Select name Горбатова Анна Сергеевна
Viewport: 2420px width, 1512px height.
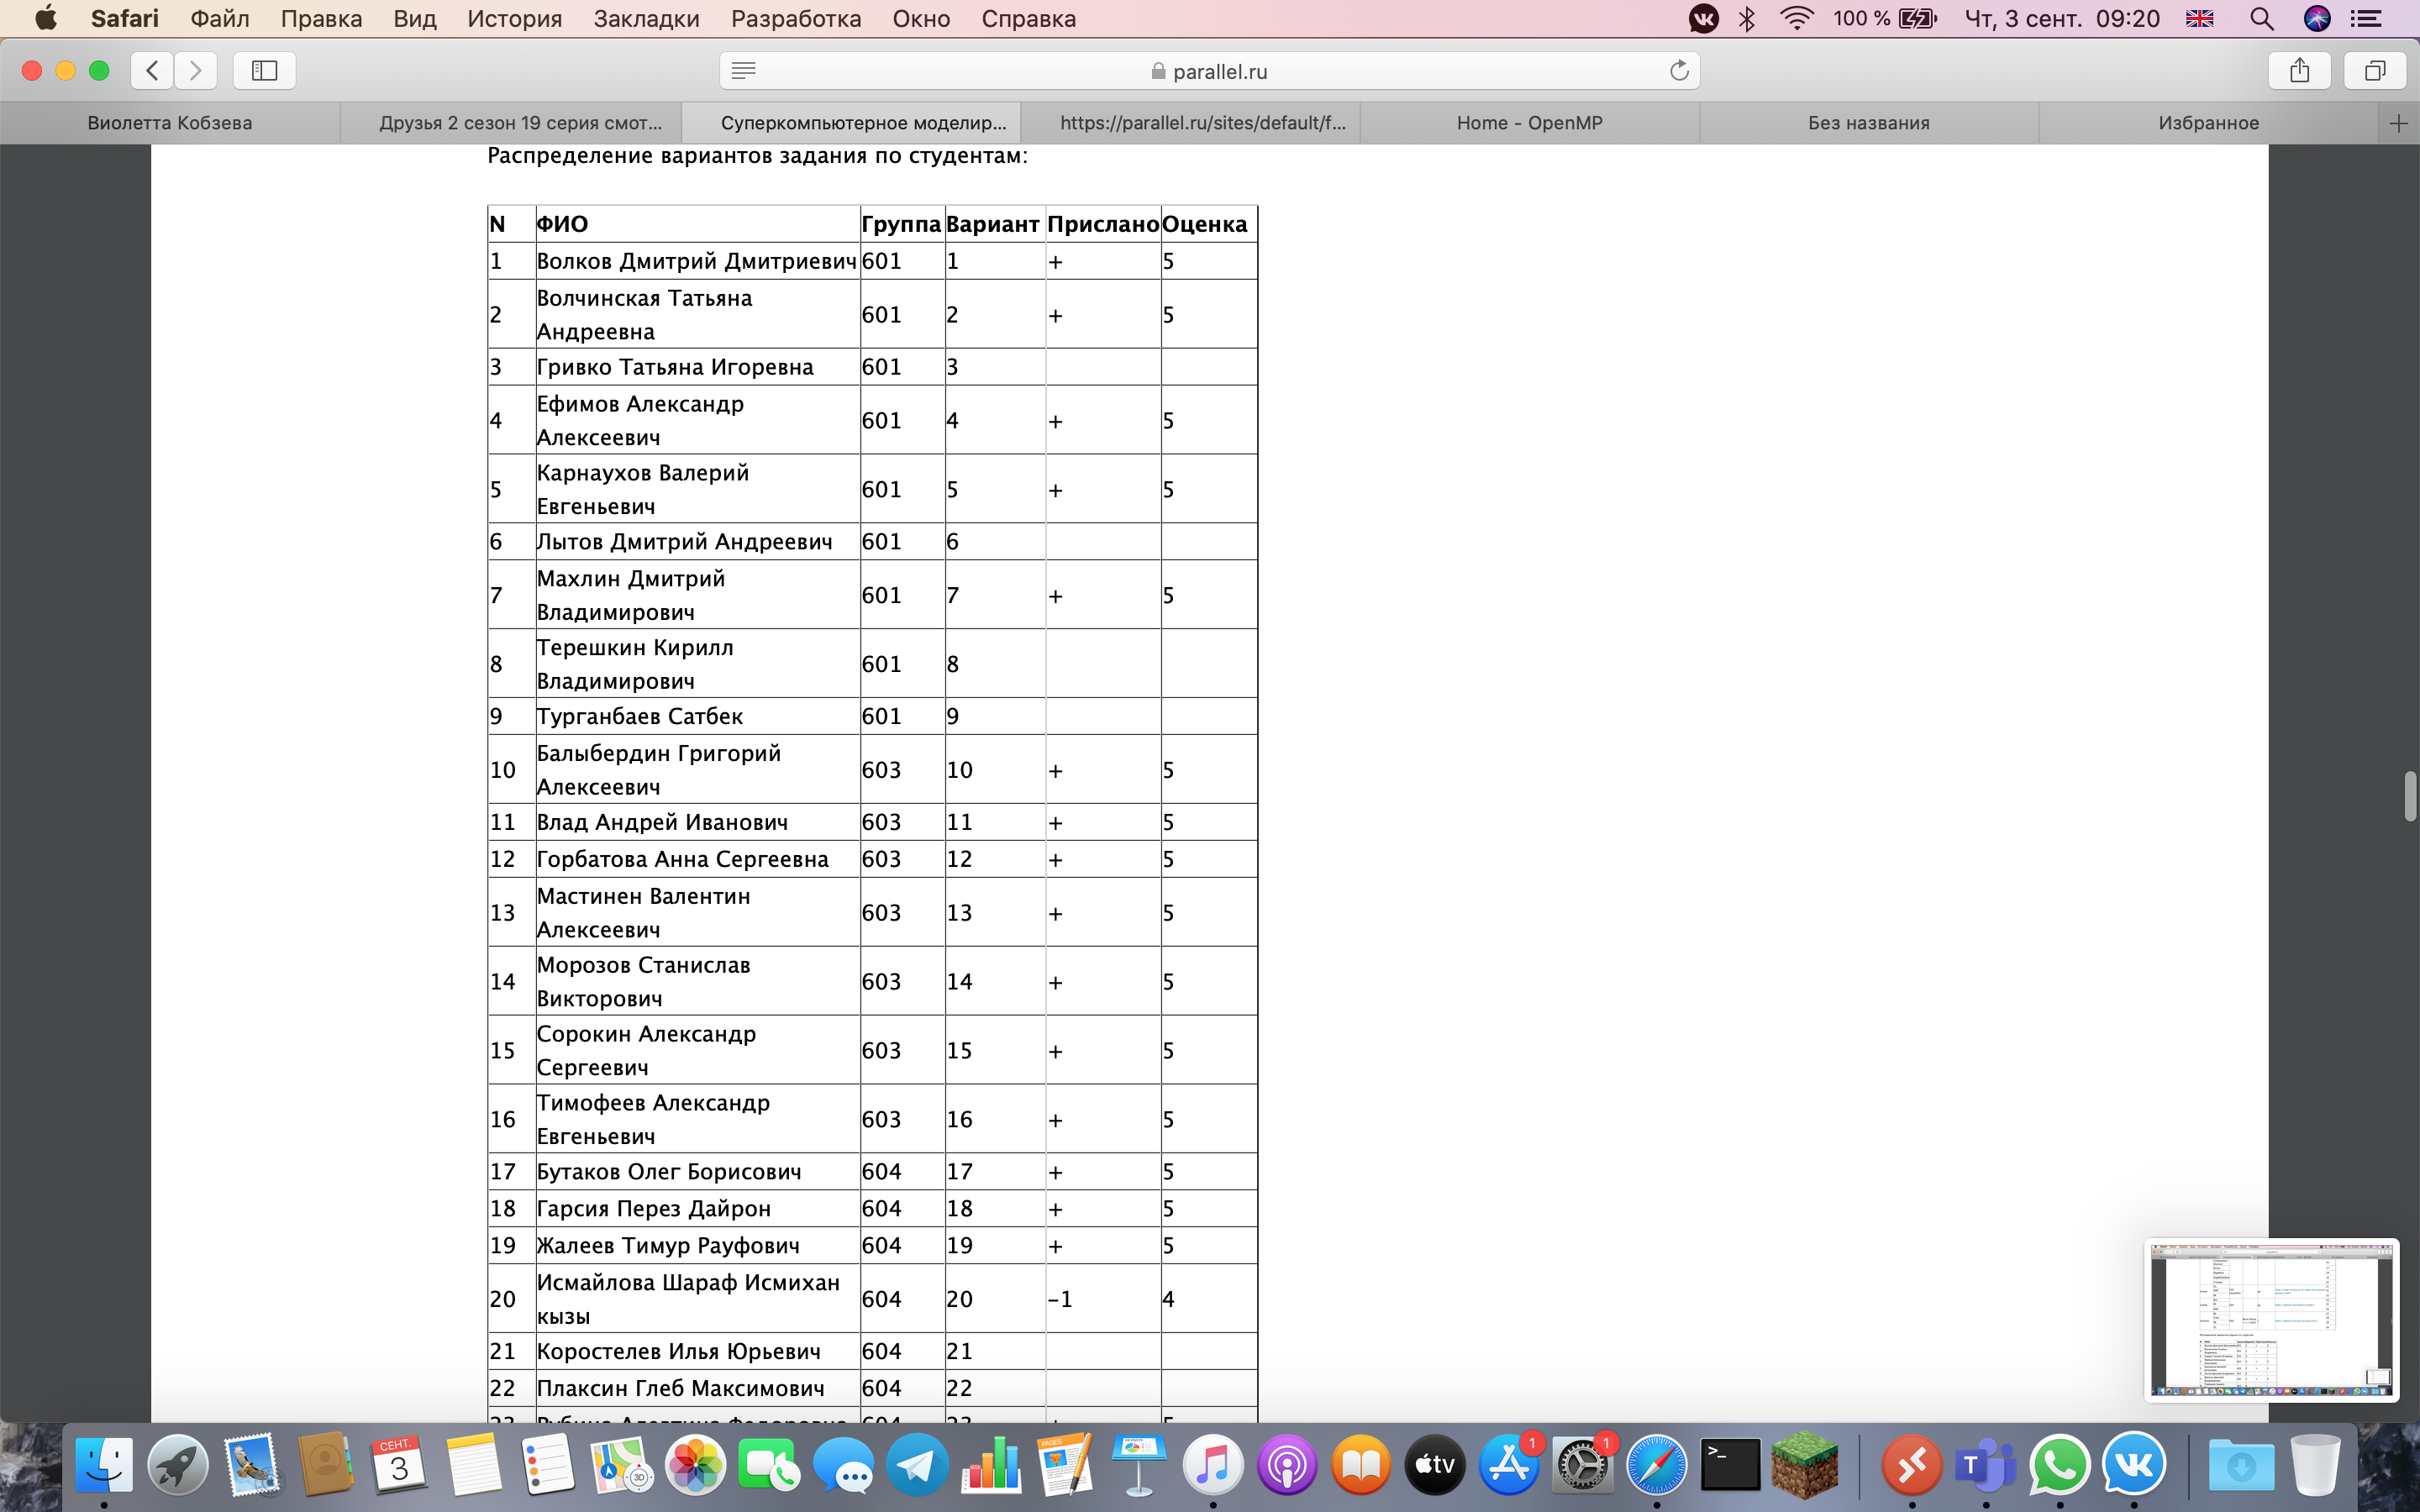coord(683,859)
